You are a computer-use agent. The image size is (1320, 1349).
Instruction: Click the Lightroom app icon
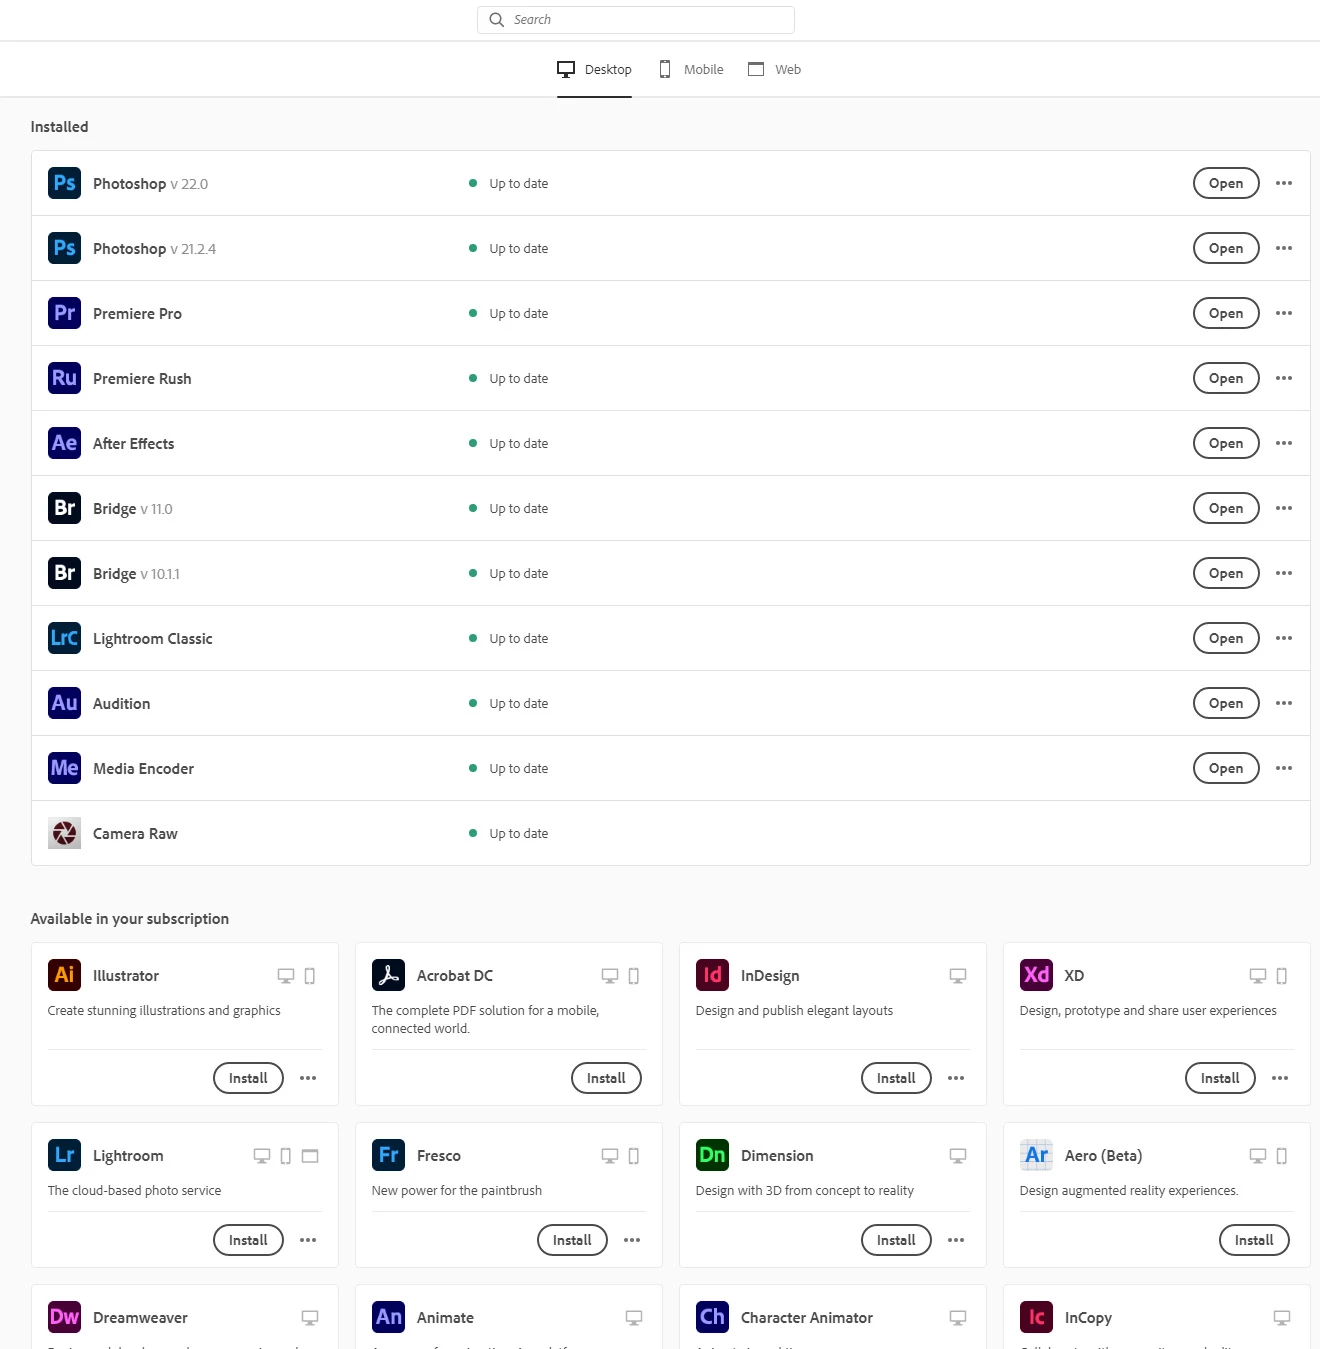click(64, 1155)
